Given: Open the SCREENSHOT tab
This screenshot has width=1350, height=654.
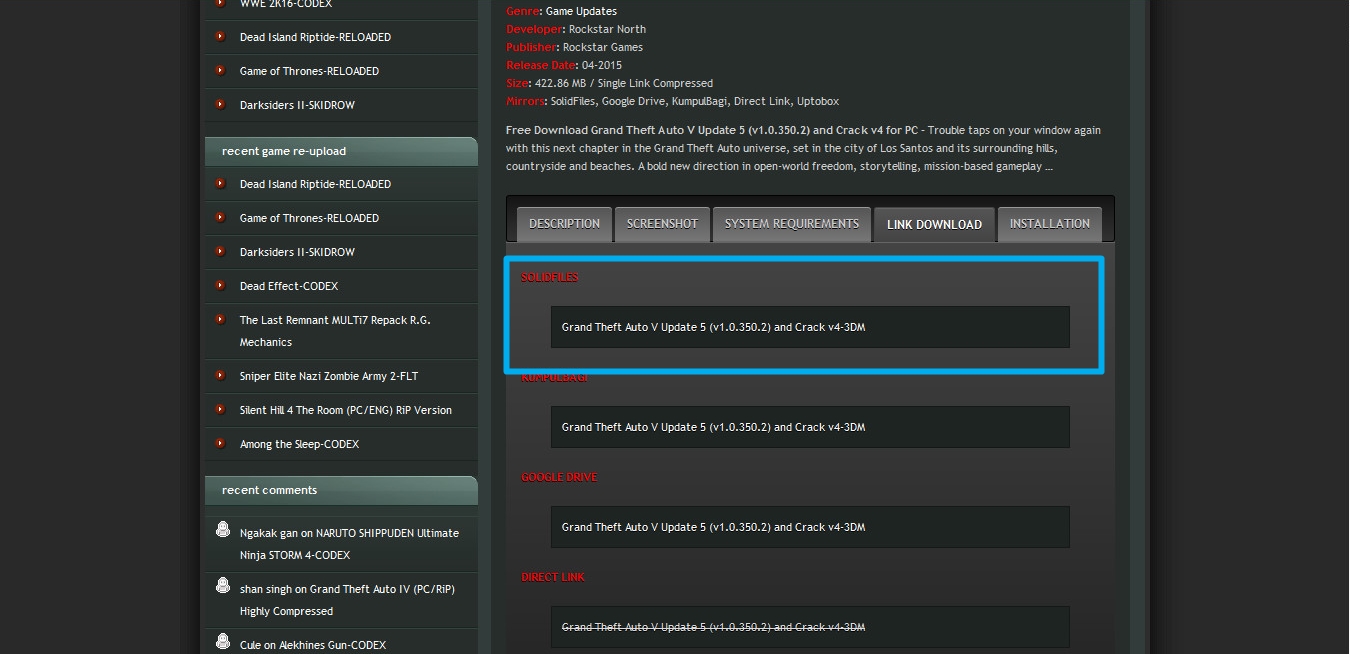Looking at the screenshot, I should pyautogui.click(x=662, y=224).
